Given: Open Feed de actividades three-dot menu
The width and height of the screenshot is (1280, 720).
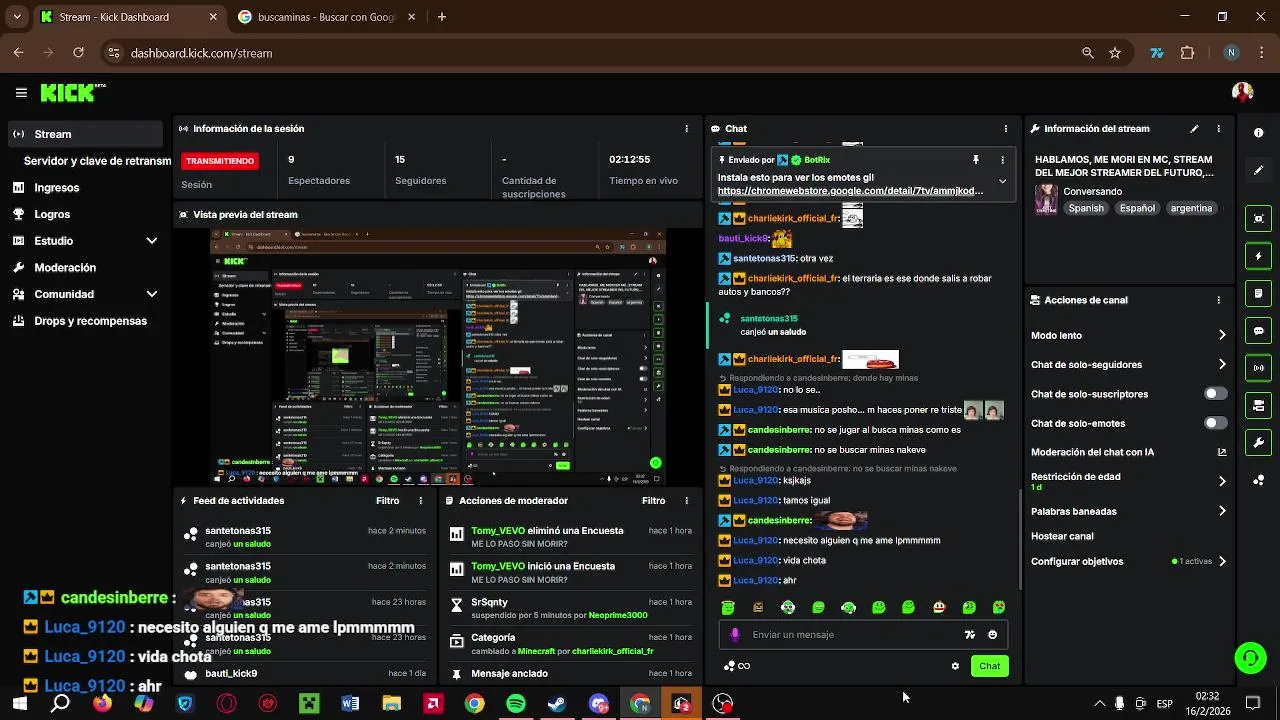Looking at the screenshot, I should (x=420, y=501).
